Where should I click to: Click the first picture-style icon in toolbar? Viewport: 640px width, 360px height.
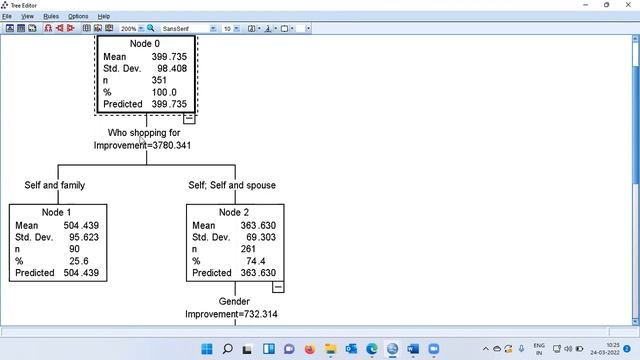pyautogui.click(x=10, y=28)
